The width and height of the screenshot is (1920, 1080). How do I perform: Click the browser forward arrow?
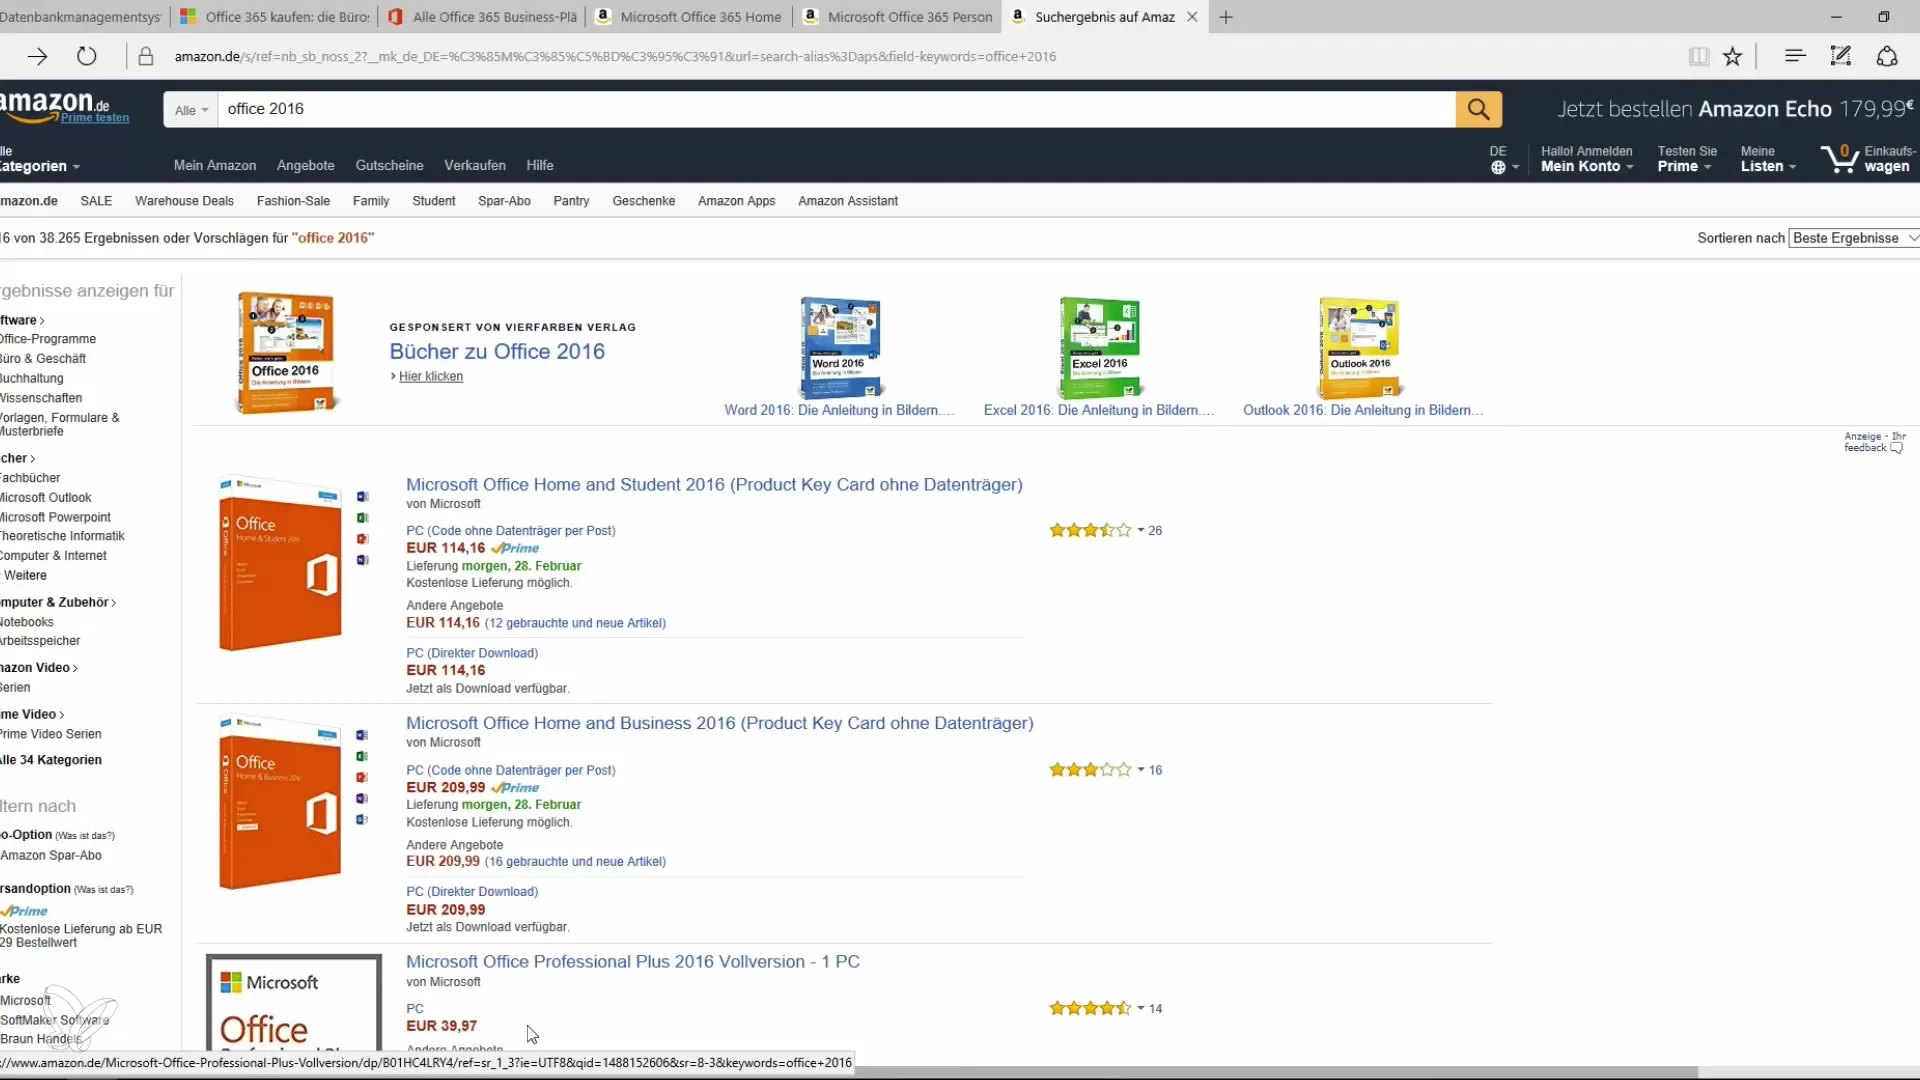[x=37, y=57]
